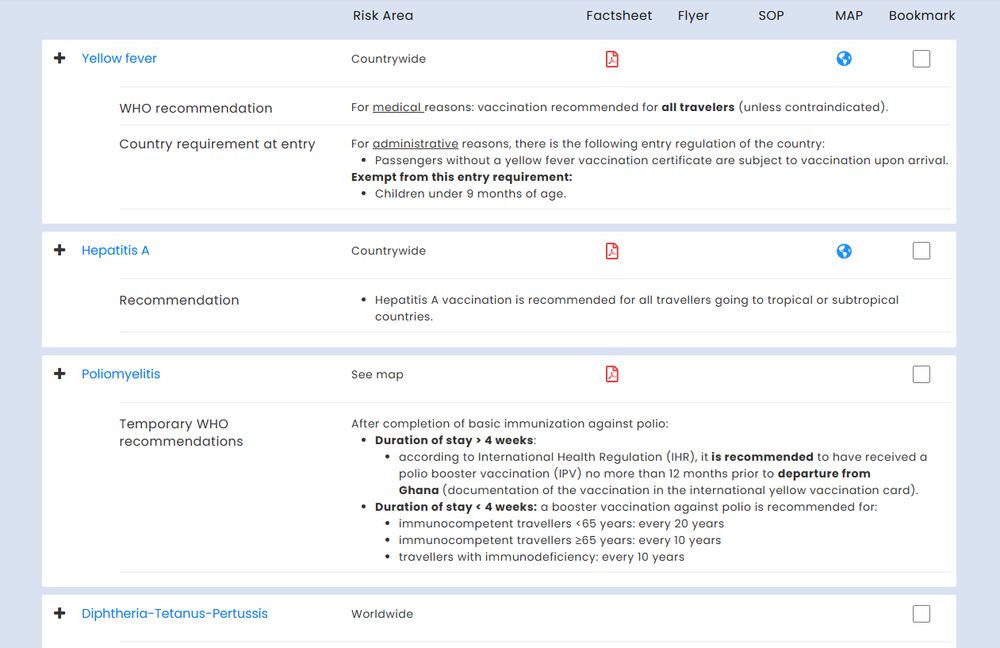Open the Diphtheria-Tetanus-Pertussis link
Screen dimensions: 1000x648
pyautogui.click(x=175, y=614)
